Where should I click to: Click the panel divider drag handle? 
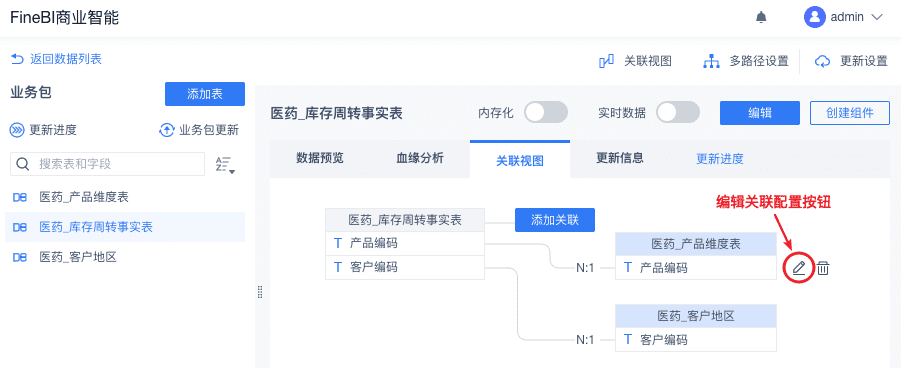coord(260,292)
